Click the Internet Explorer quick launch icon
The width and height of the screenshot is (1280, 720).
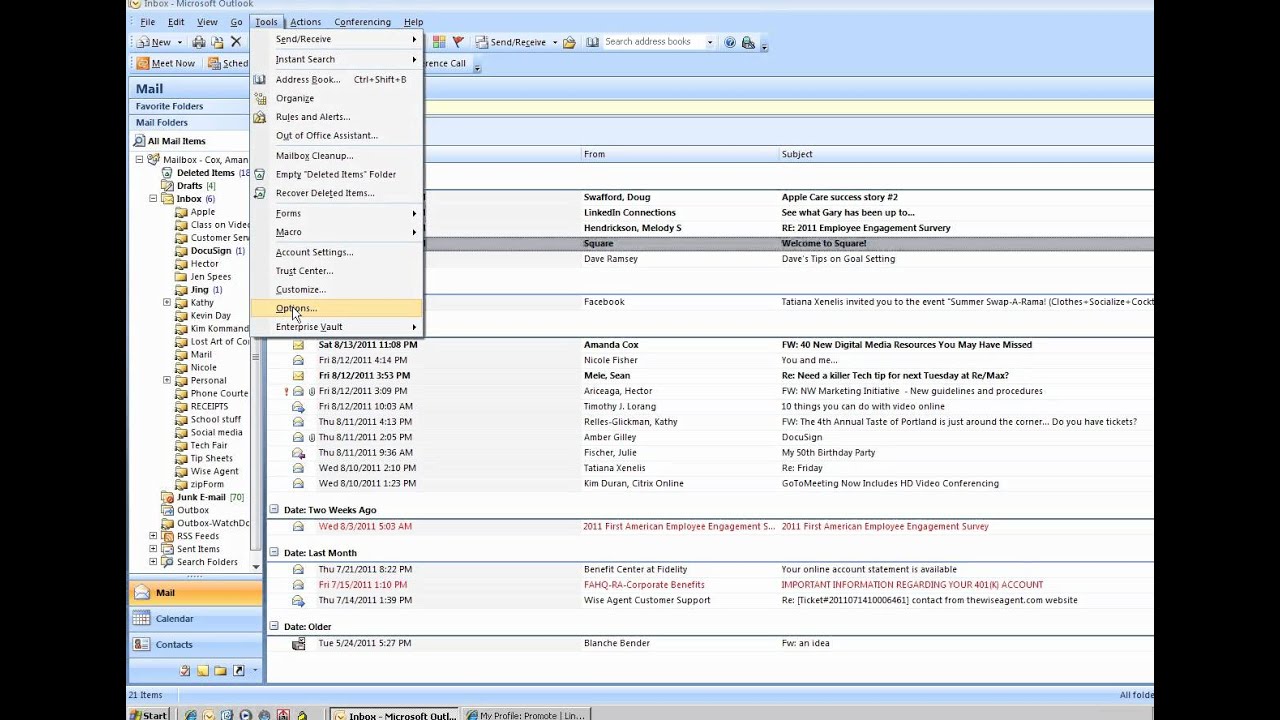(x=191, y=715)
